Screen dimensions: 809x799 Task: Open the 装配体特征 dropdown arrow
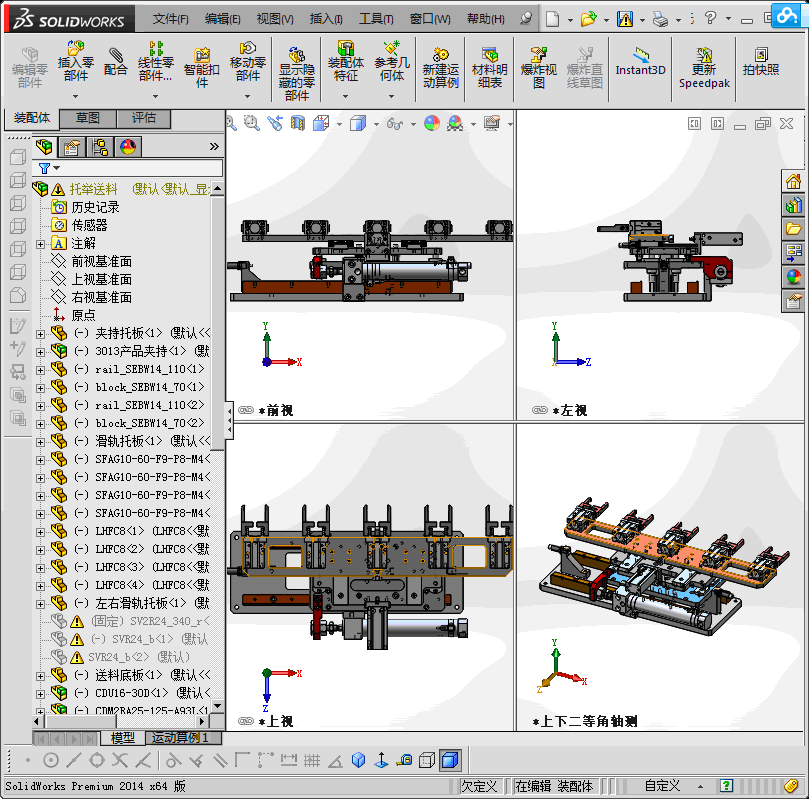346,96
